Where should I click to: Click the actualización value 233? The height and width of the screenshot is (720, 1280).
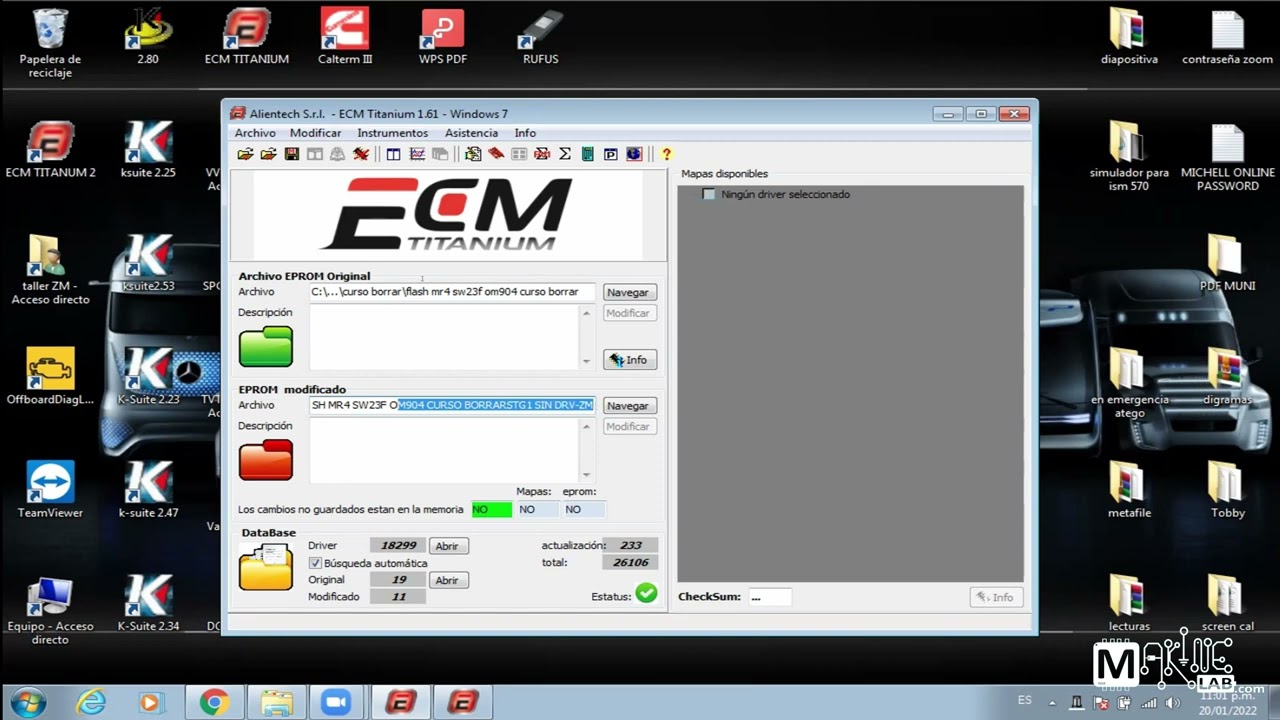click(630, 545)
